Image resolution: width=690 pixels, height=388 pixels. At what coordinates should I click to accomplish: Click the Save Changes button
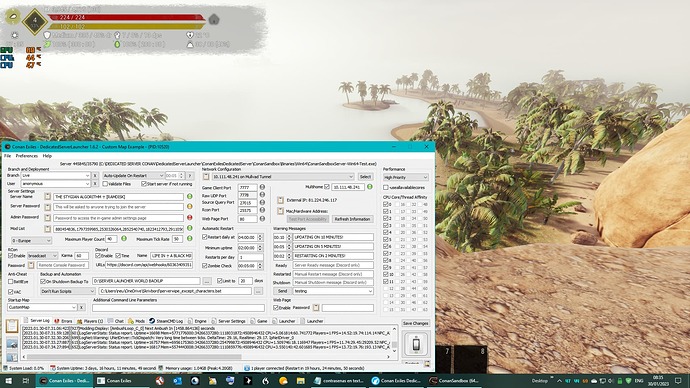415,323
